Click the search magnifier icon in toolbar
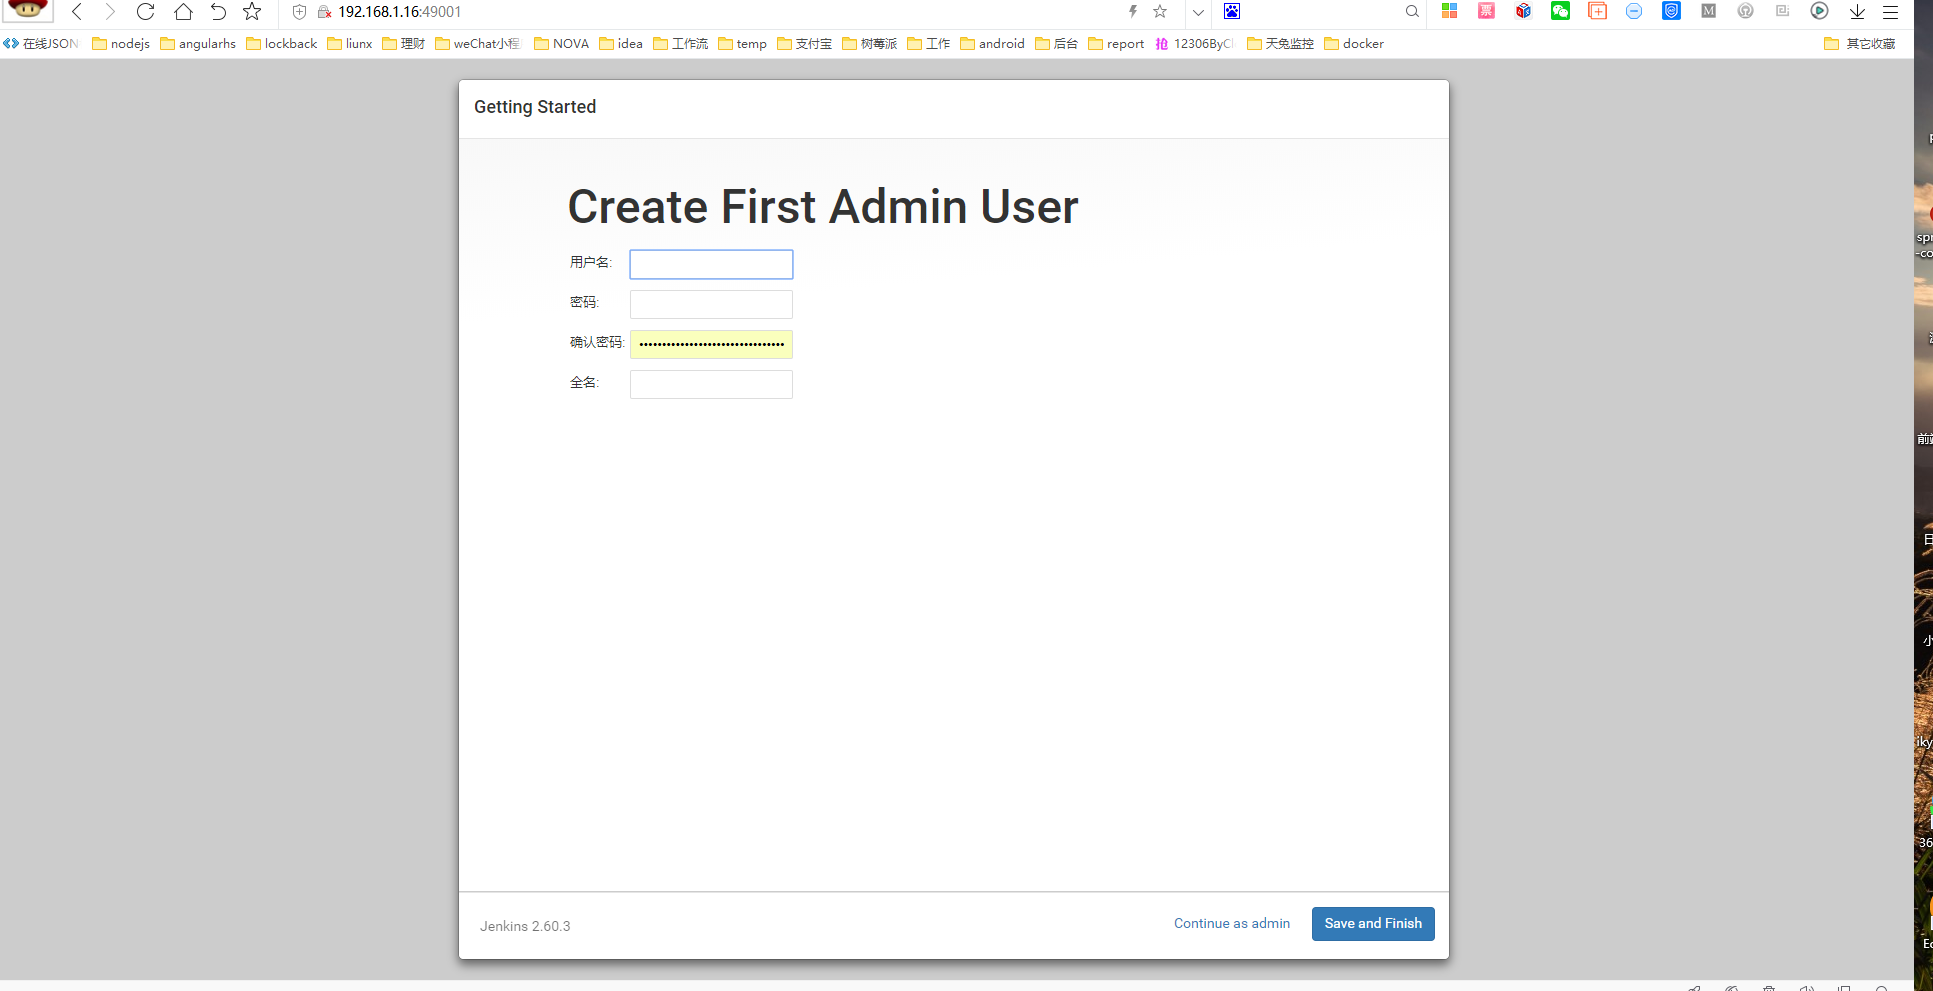Viewport: 1933px width, 991px height. coord(1412,12)
